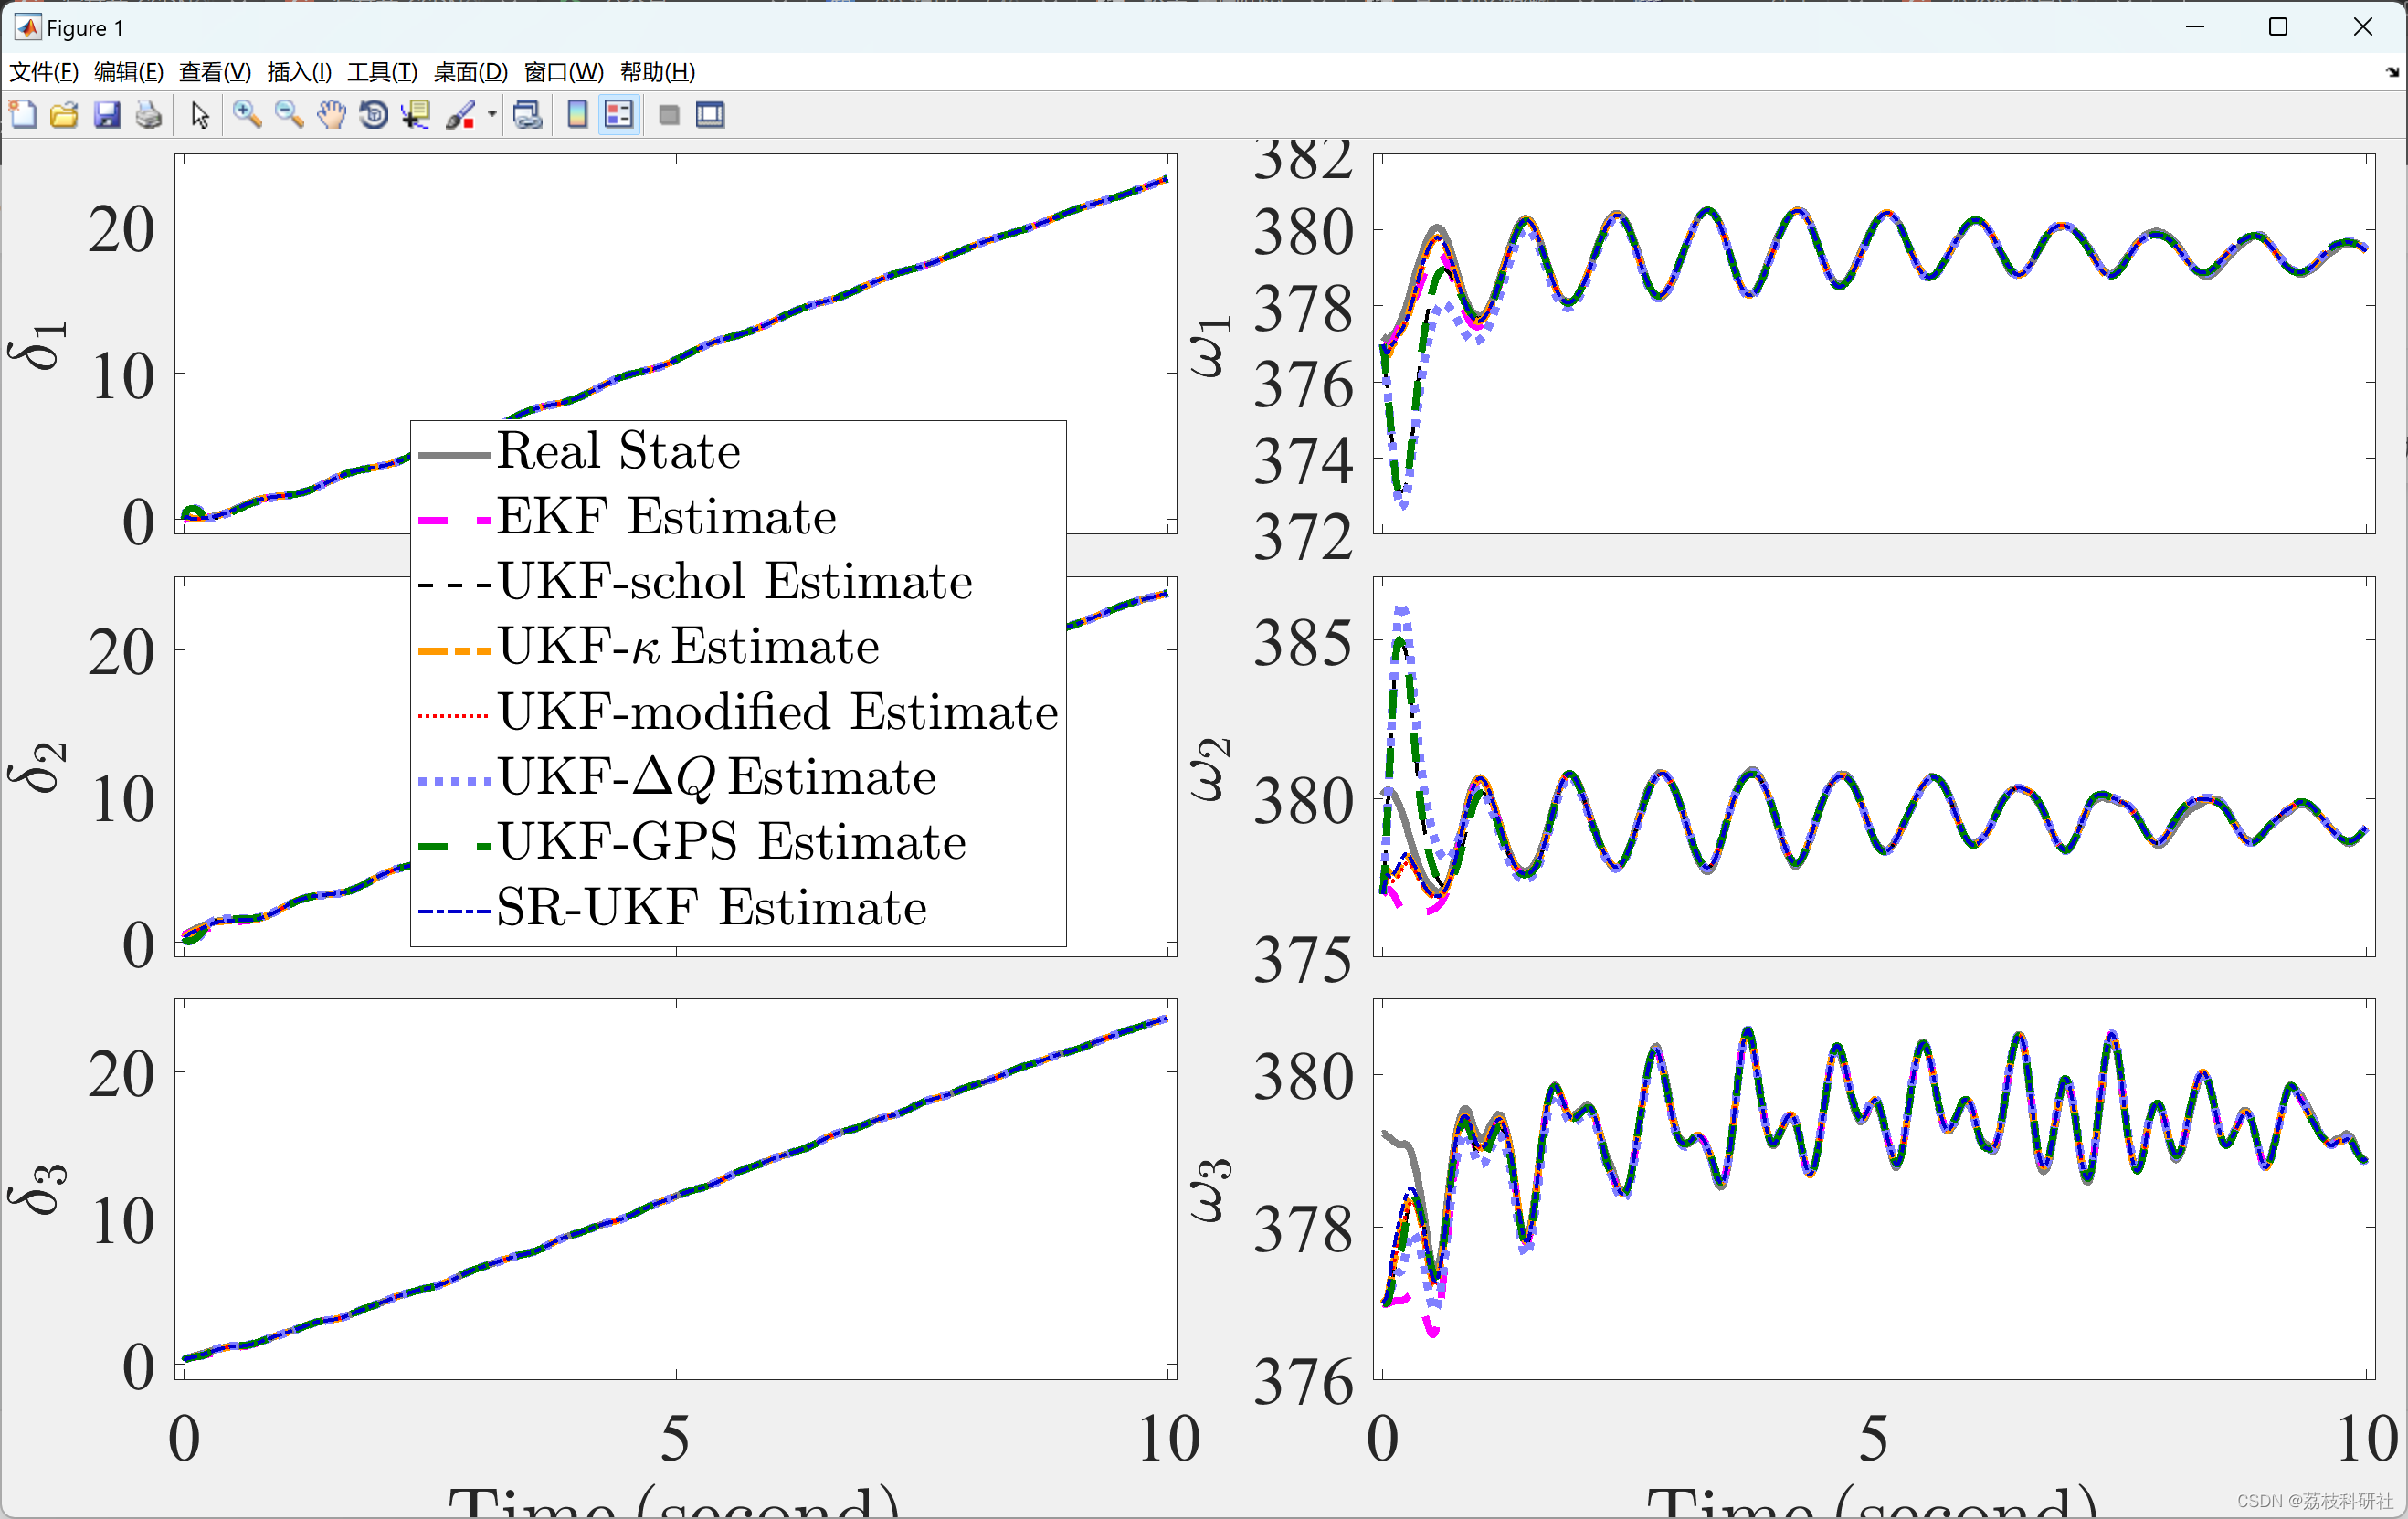The width and height of the screenshot is (2408, 1519).
Task: Click inside the δ3 subplot axes
Action: click(676, 1189)
